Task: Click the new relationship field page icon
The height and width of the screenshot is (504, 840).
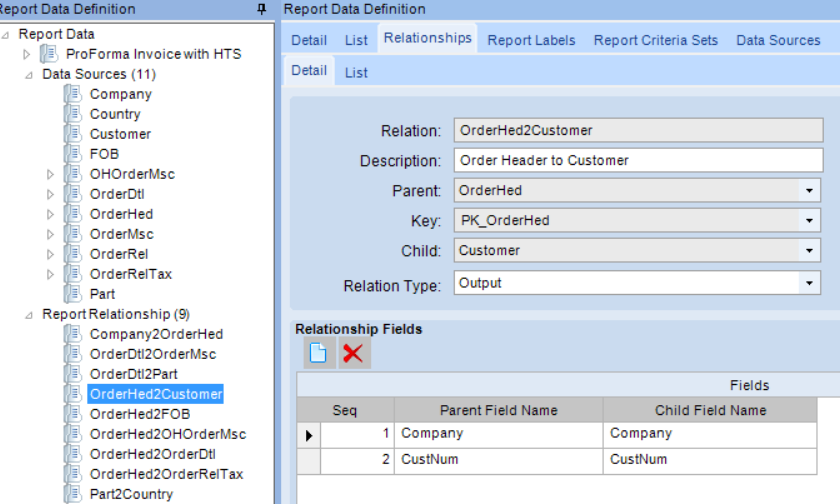Action: click(x=318, y=353)
